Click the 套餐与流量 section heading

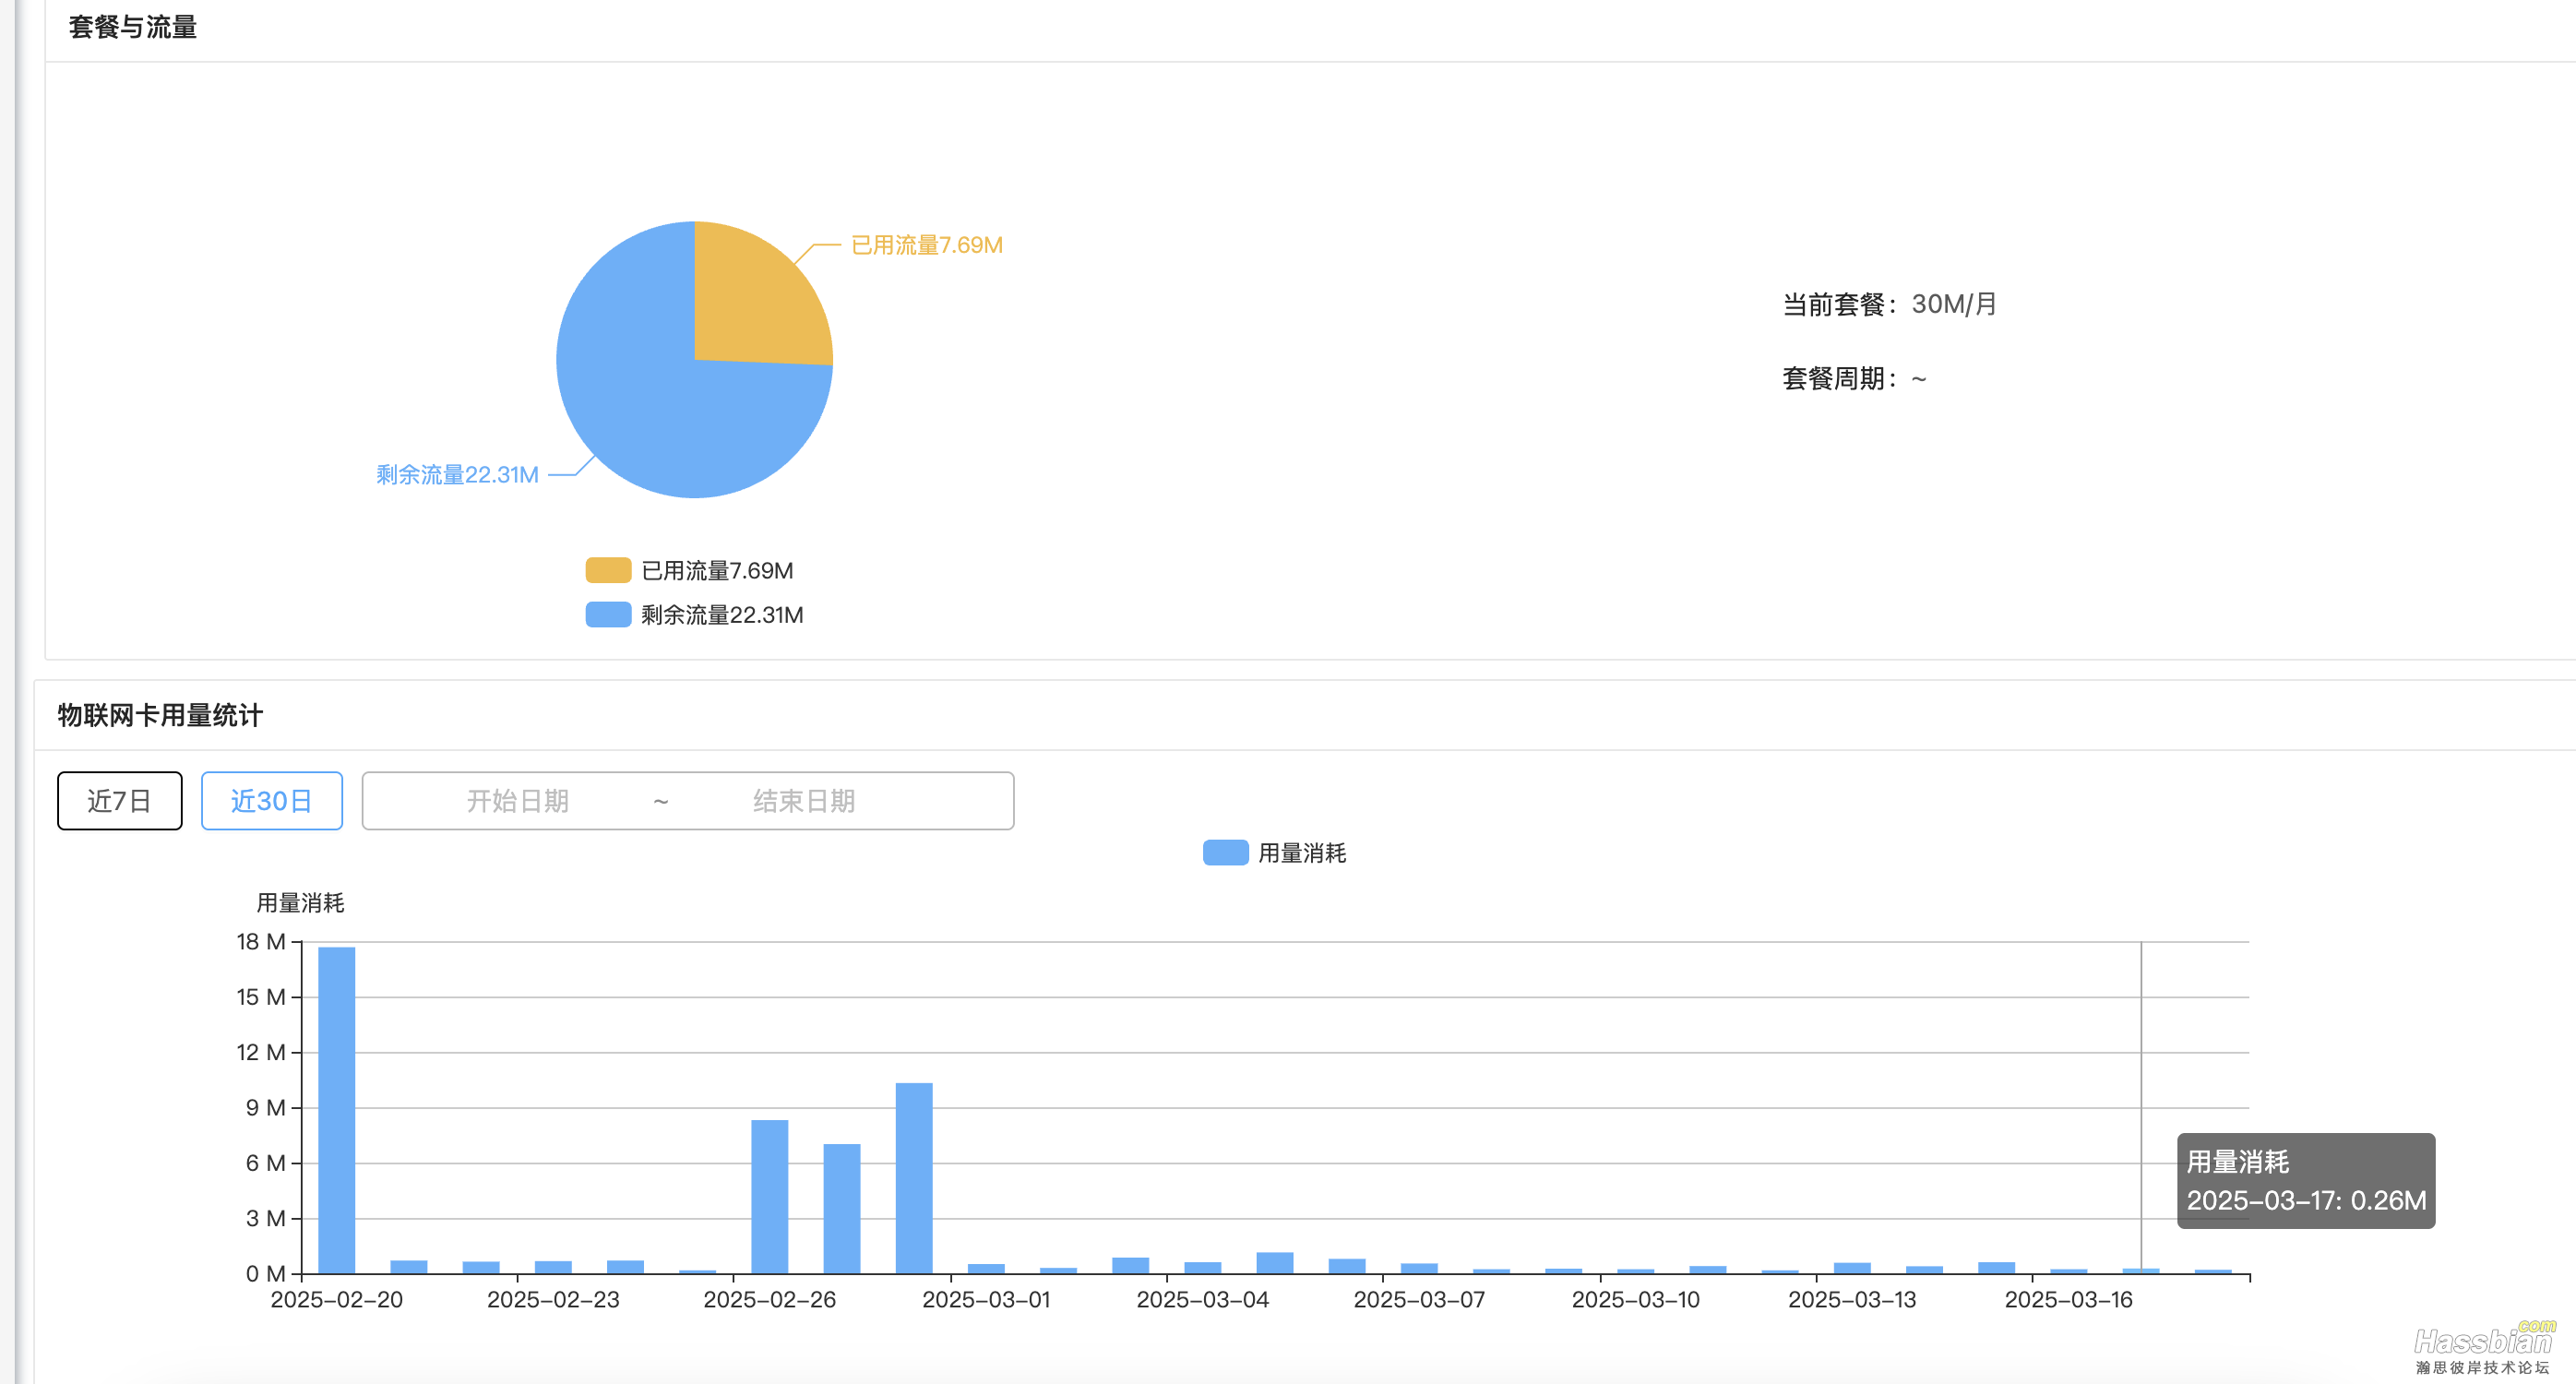(133, 27)
